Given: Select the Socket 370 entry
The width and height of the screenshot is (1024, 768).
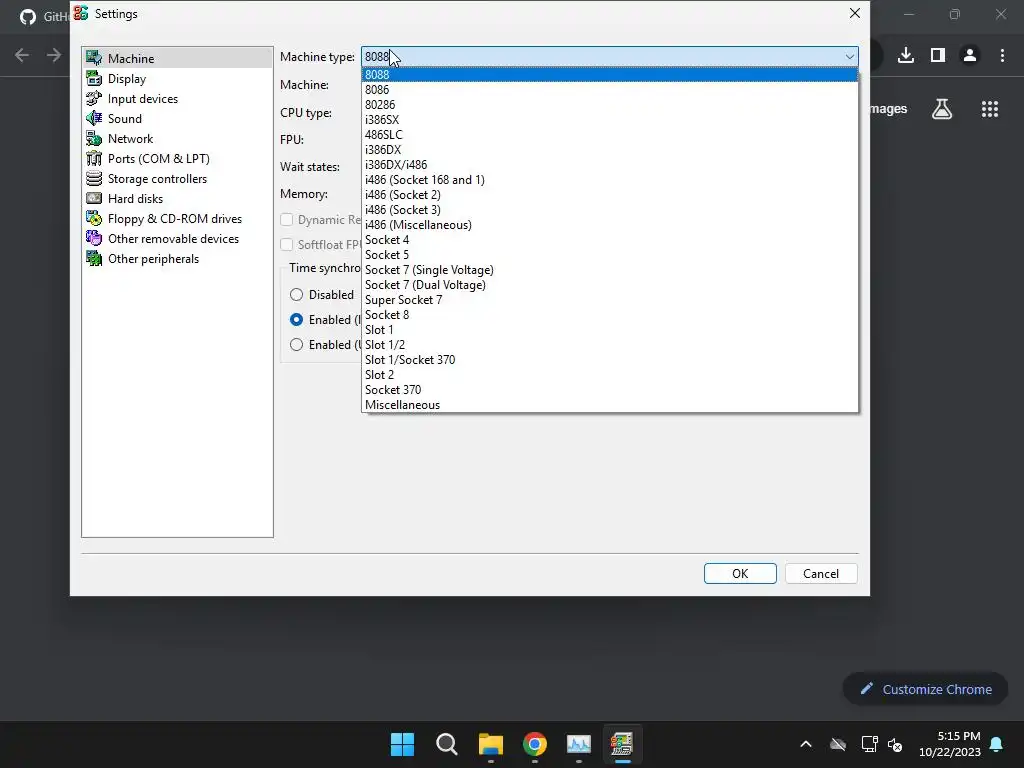Looking at the screenshot, I should (609, 390).
